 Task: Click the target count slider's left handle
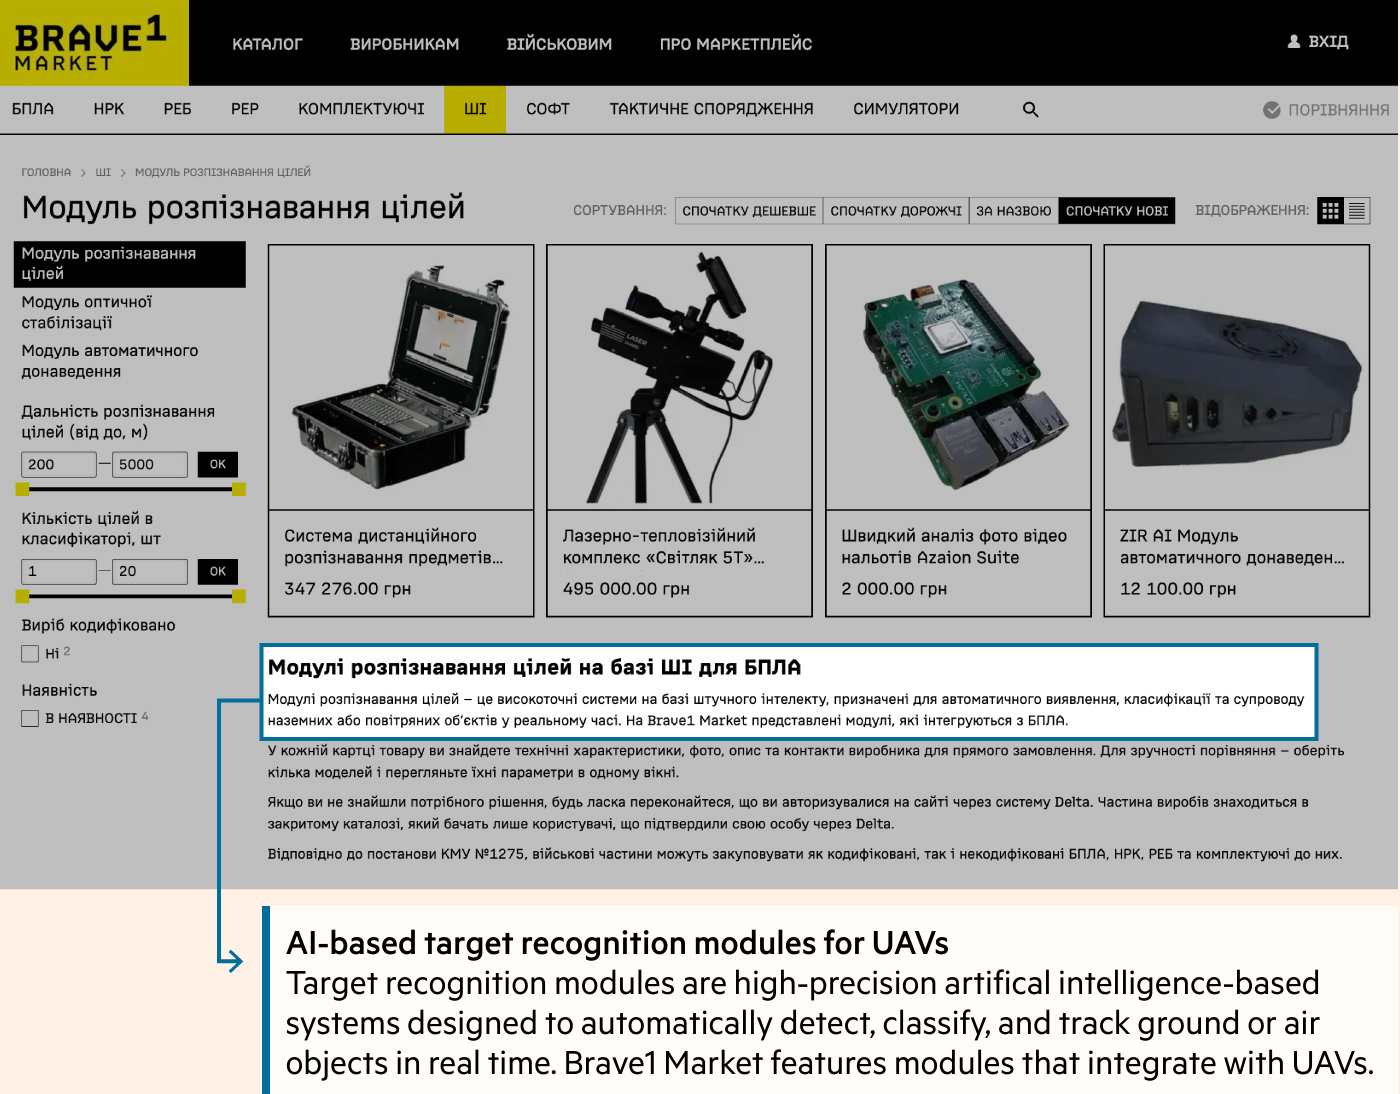[23, 596]
